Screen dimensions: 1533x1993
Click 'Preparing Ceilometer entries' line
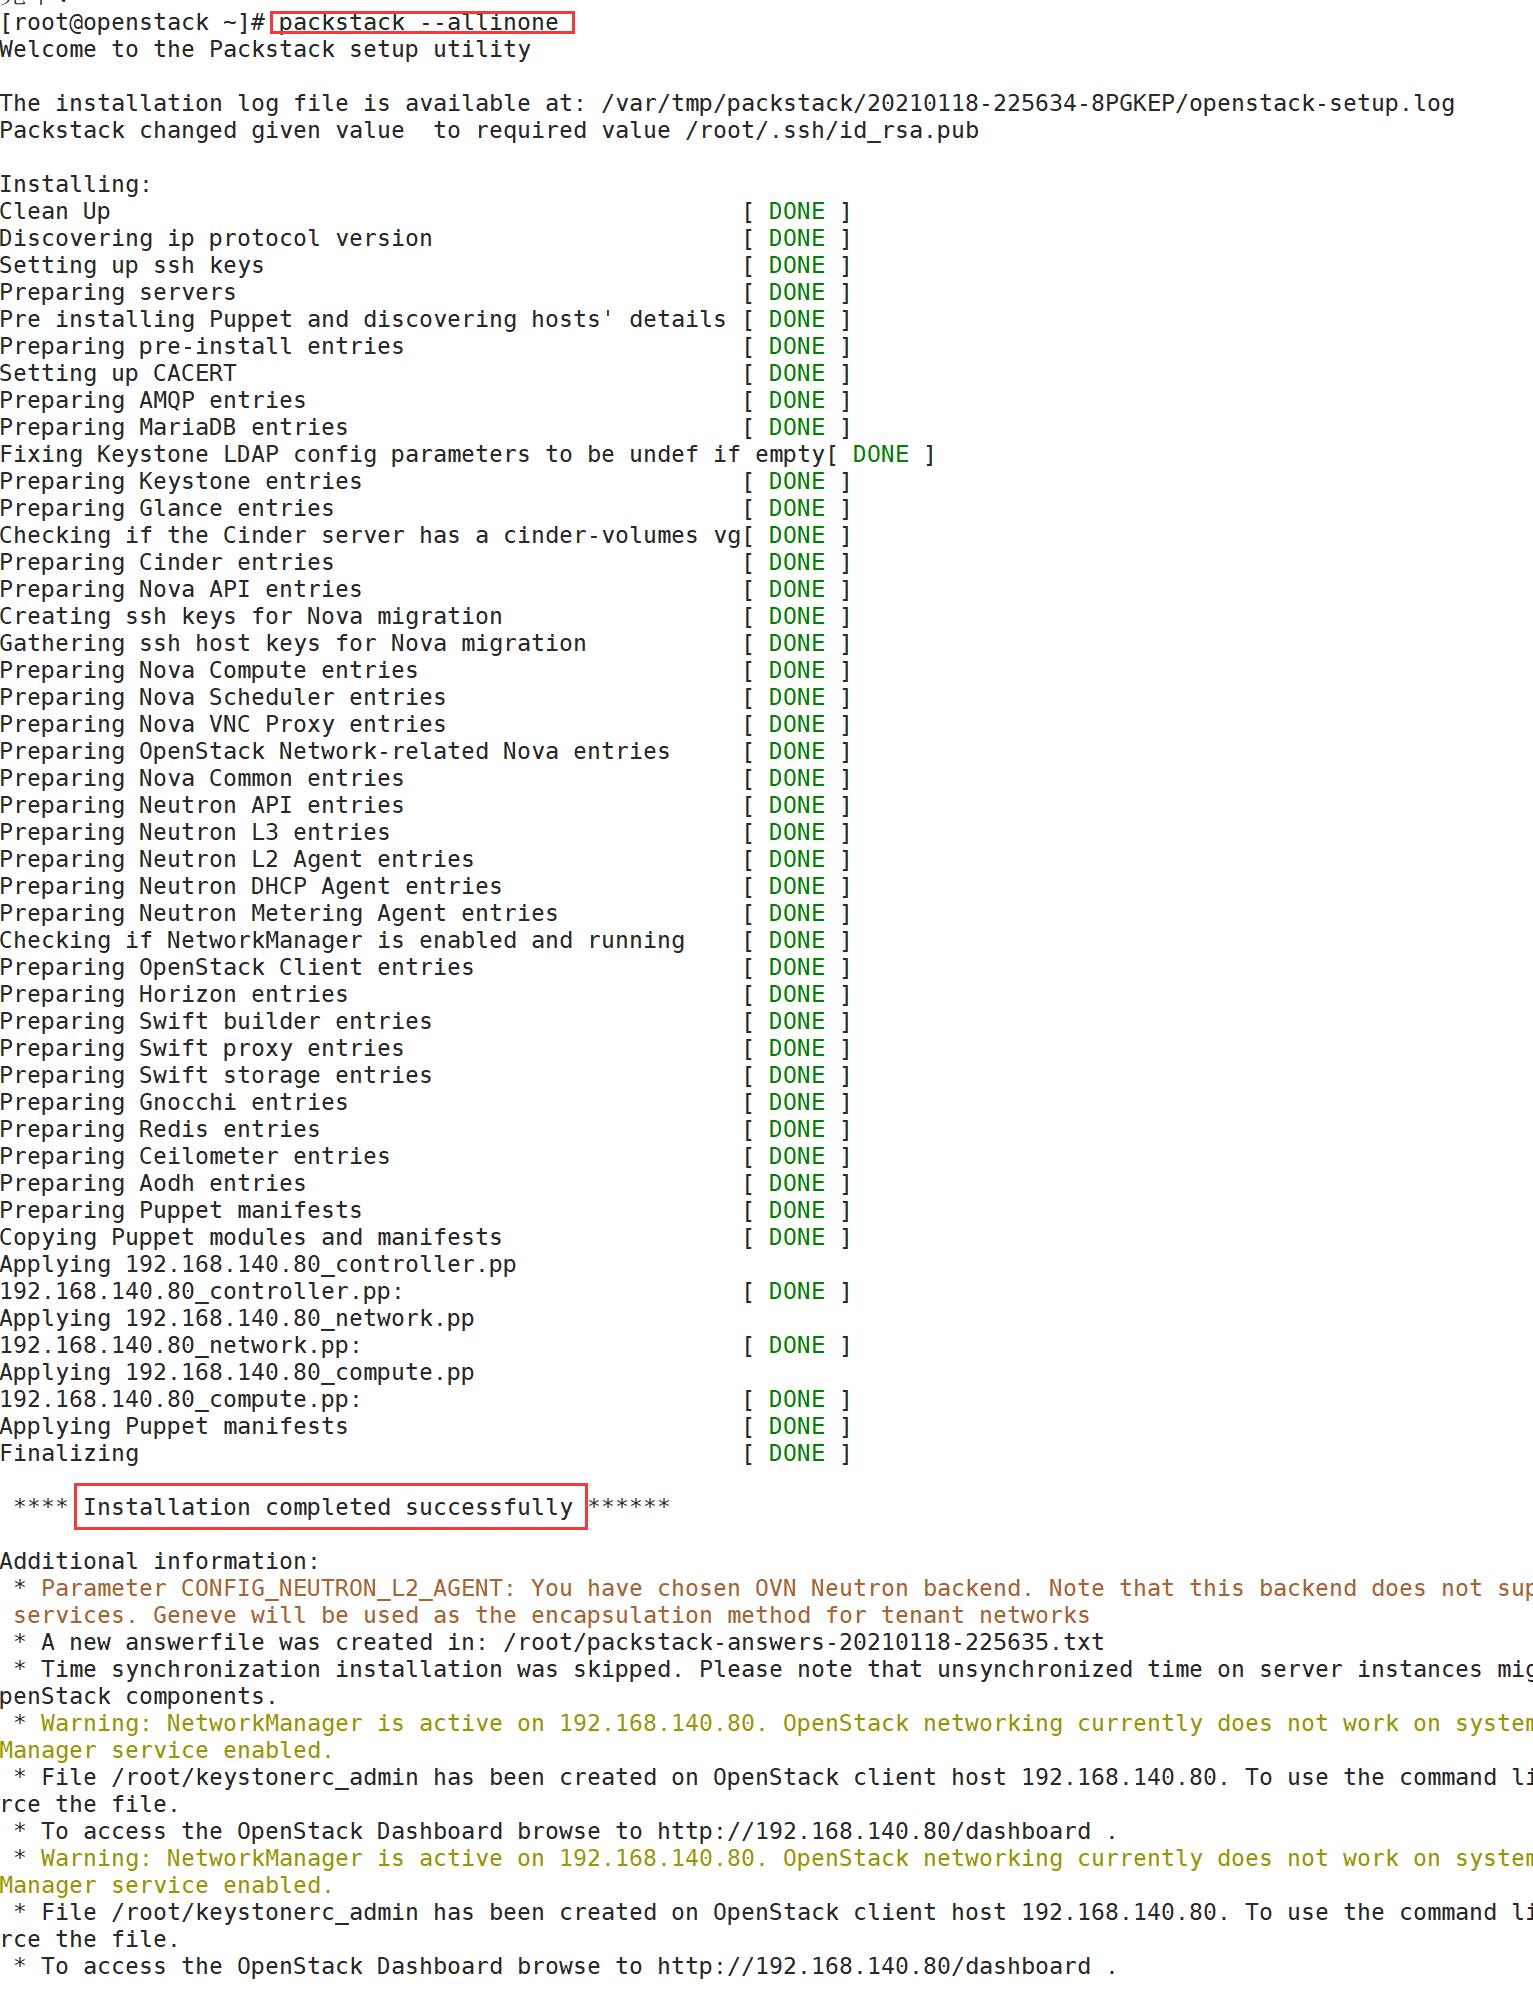tap(195, 1157)
